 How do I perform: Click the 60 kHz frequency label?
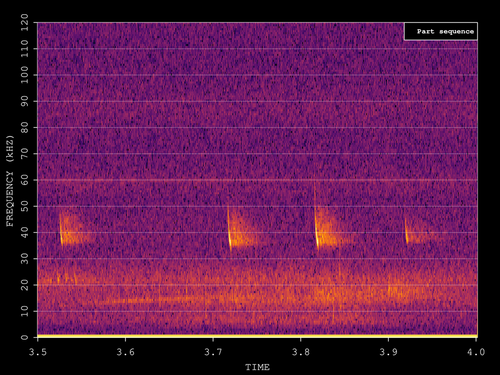(x=25, y=180)
